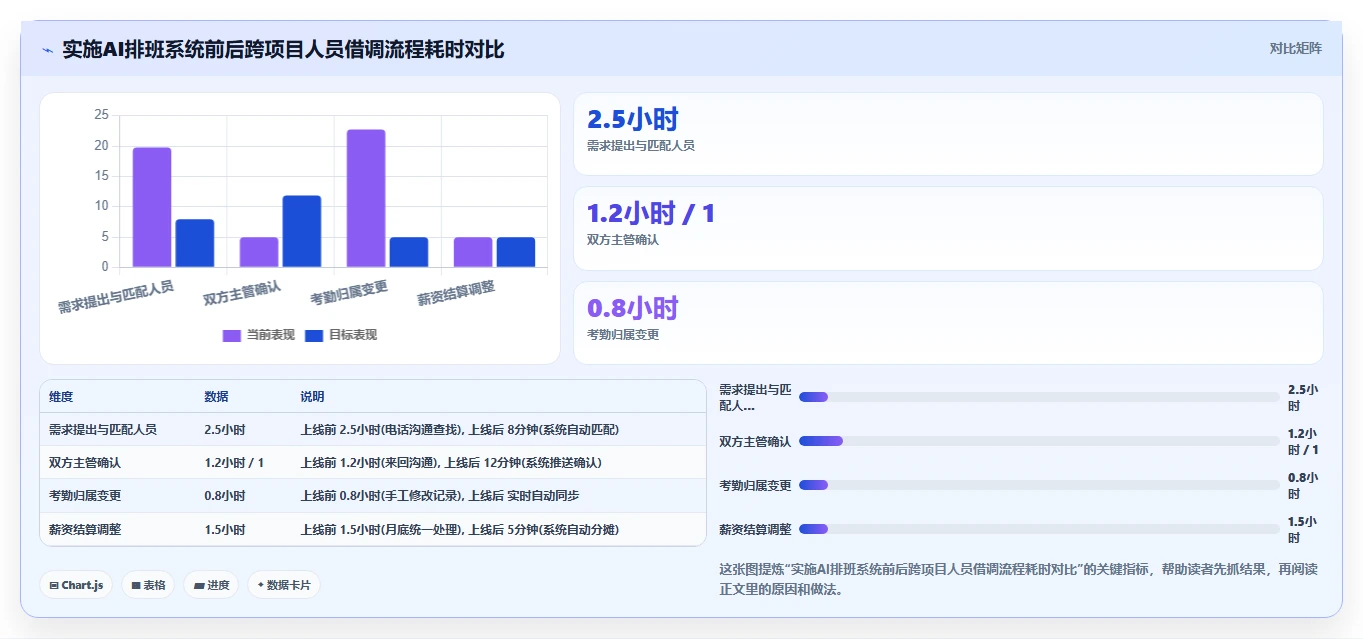The image size is (1363, 639).
Task: Click the 说明 column header
Action: [x=313, y=397]
